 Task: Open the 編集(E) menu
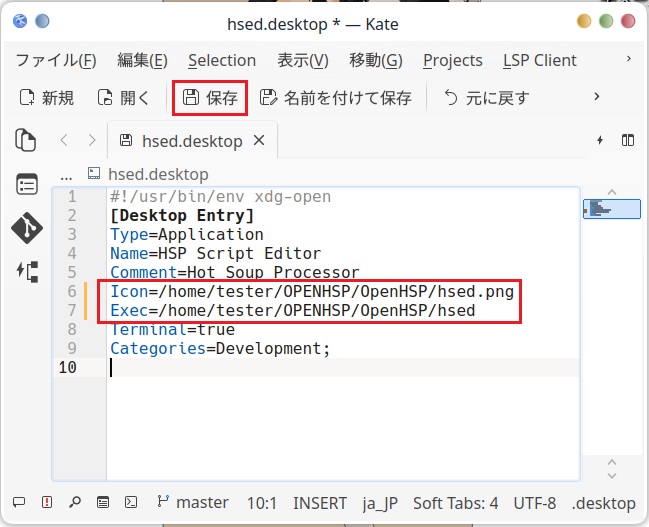[x=142, y=60]
